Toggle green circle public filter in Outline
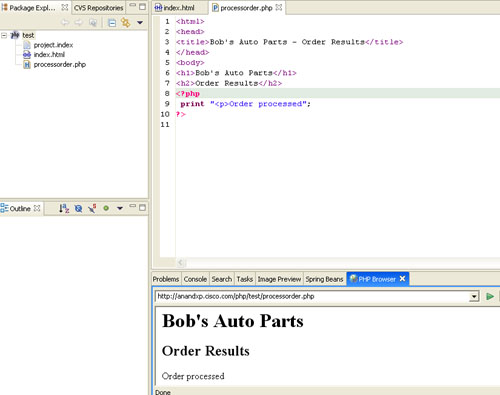The width and height of the screenshot is (500, 395). point(106,208)
